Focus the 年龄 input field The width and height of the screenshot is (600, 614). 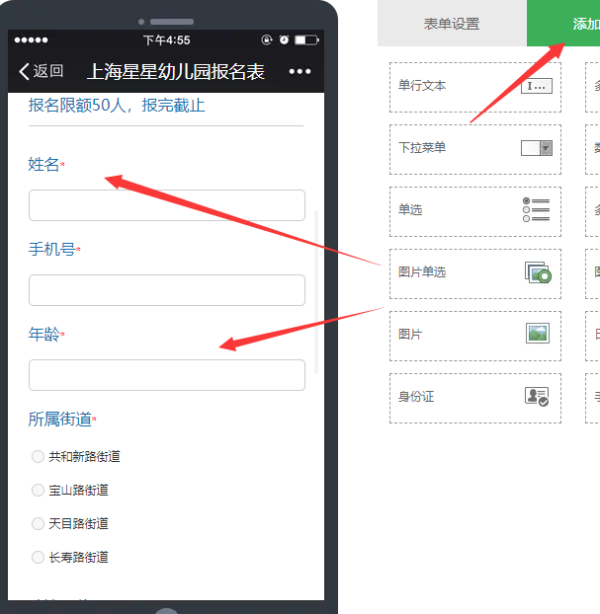coord(166,375)
